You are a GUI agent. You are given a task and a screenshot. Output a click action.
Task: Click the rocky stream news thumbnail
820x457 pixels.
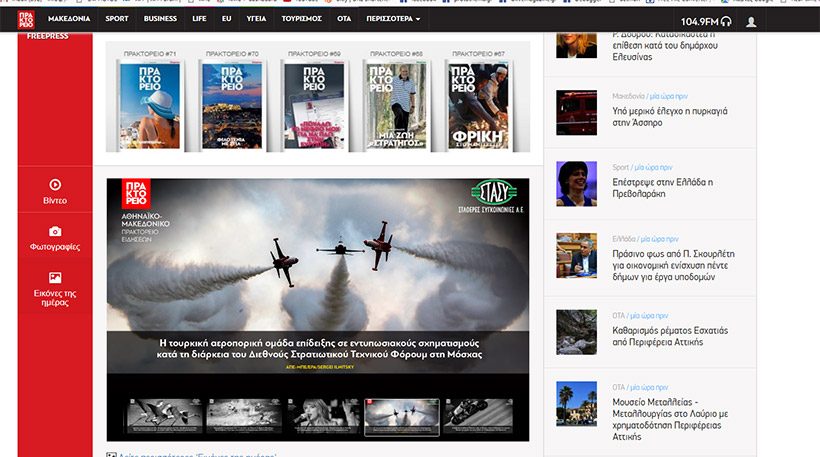(x=576, y=332)
